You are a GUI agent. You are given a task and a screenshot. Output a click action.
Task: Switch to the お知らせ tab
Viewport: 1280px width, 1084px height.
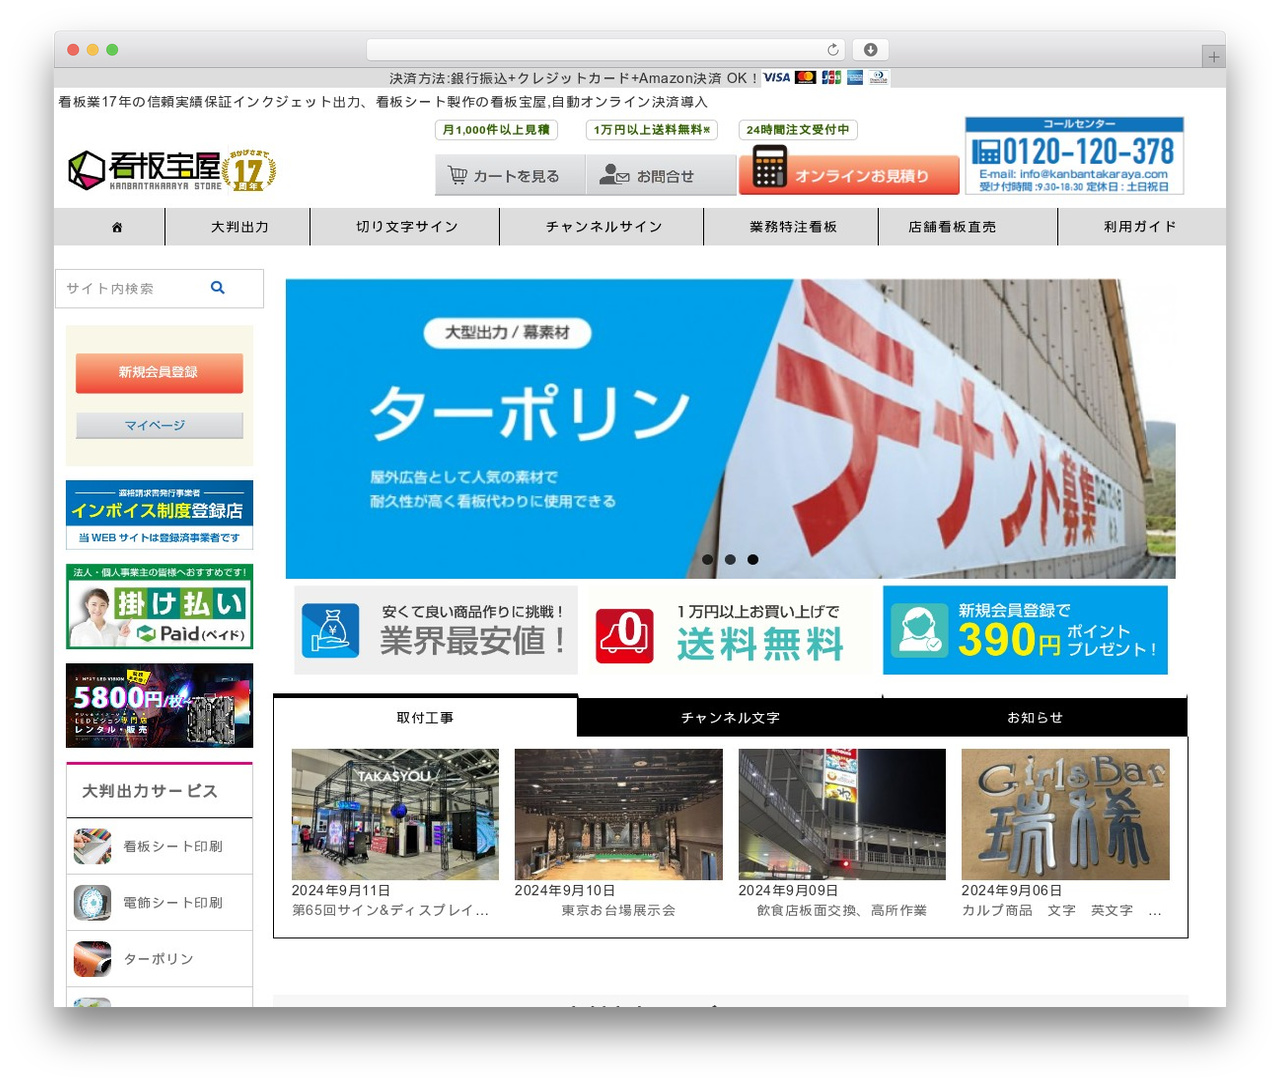click(1035, 717)
